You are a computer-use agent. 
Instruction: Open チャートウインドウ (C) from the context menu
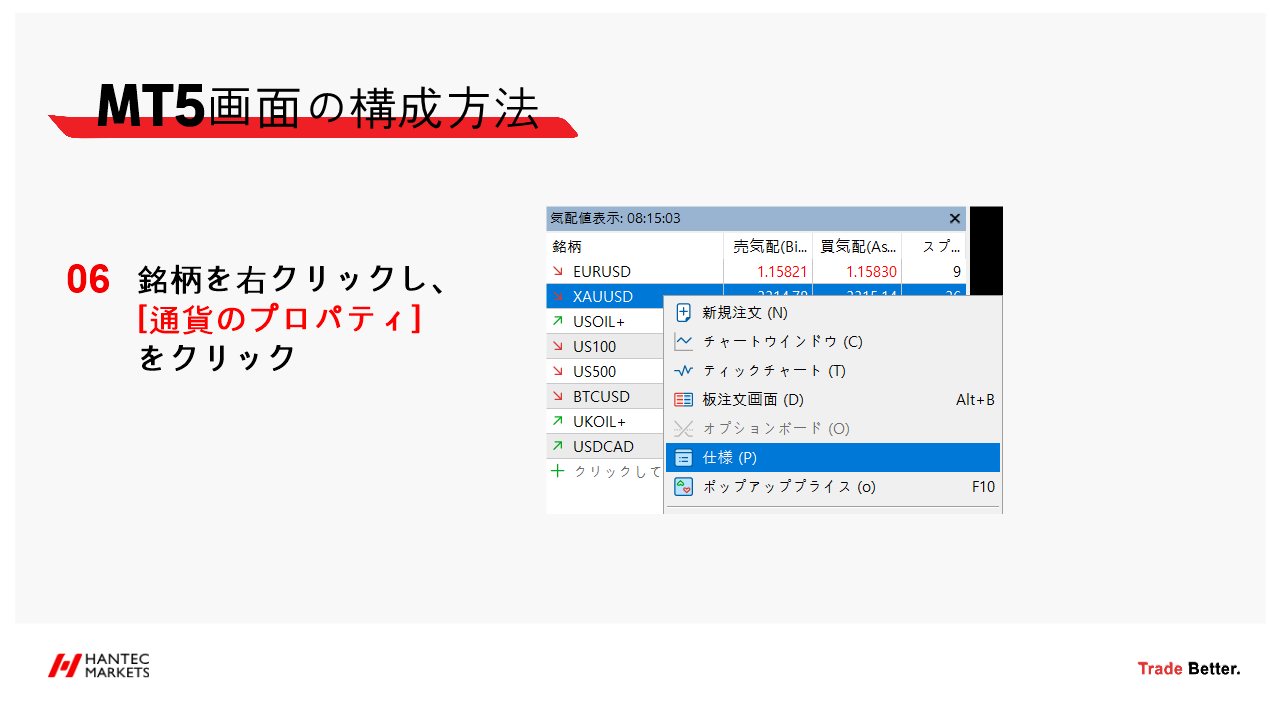click(833, 342)
